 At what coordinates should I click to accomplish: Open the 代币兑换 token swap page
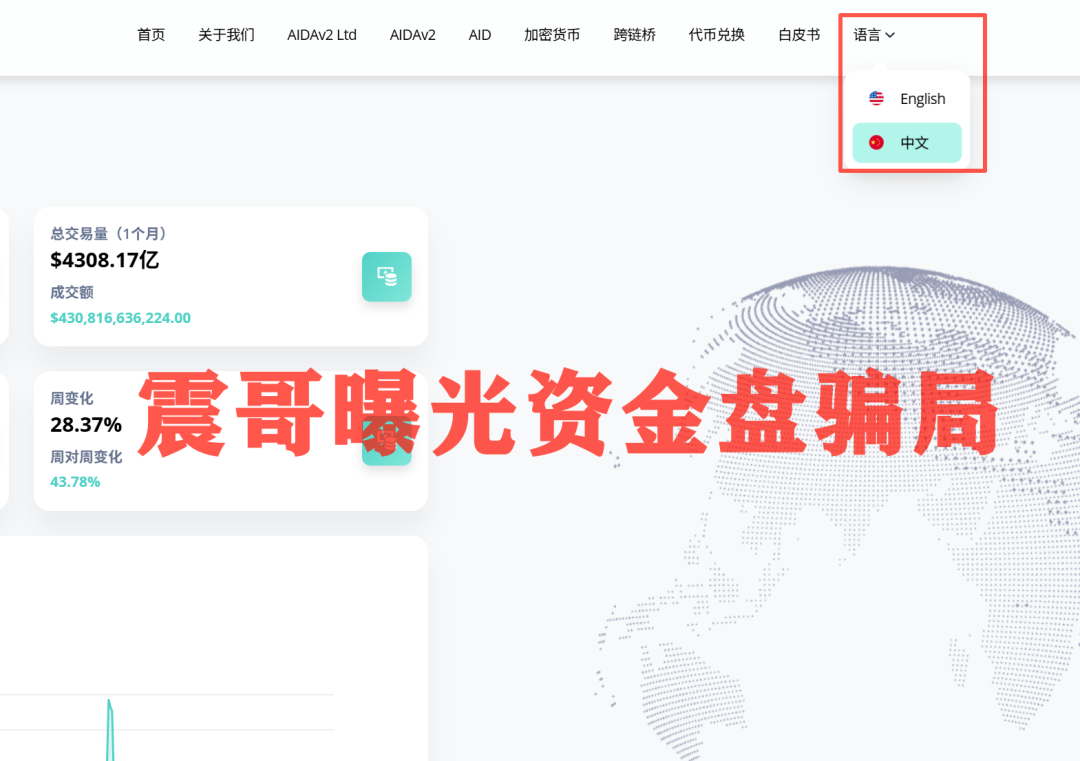(716, 34)
